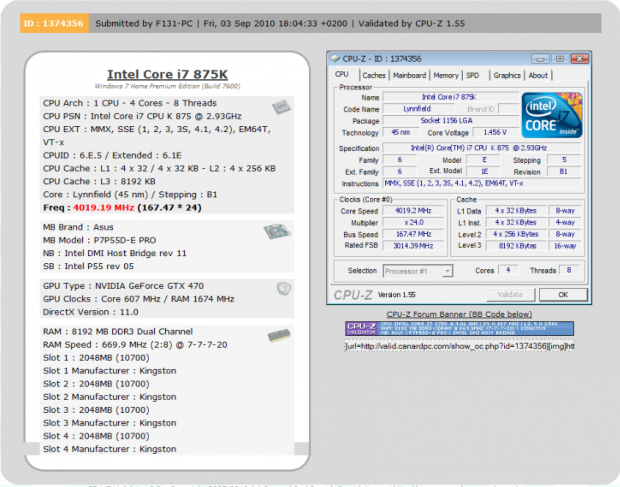This screenshot has width=620, height=487.
Task: Click the Bus Speed value 167.47 MHz
Action: (x=413, y=234)
